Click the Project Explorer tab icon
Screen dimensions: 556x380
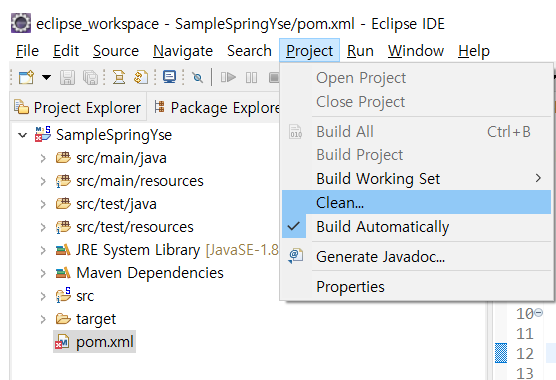click(x=21, y=107)
